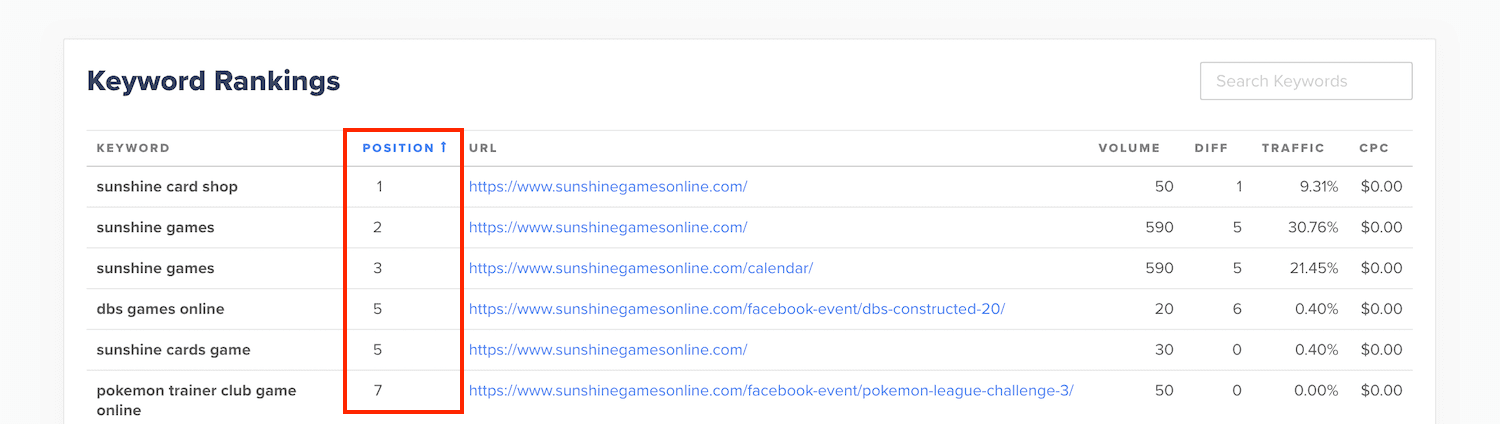1500x424 pixels.
Task: Sort the table by Position header
Action: pyautogui.click(x=399, y=148)
